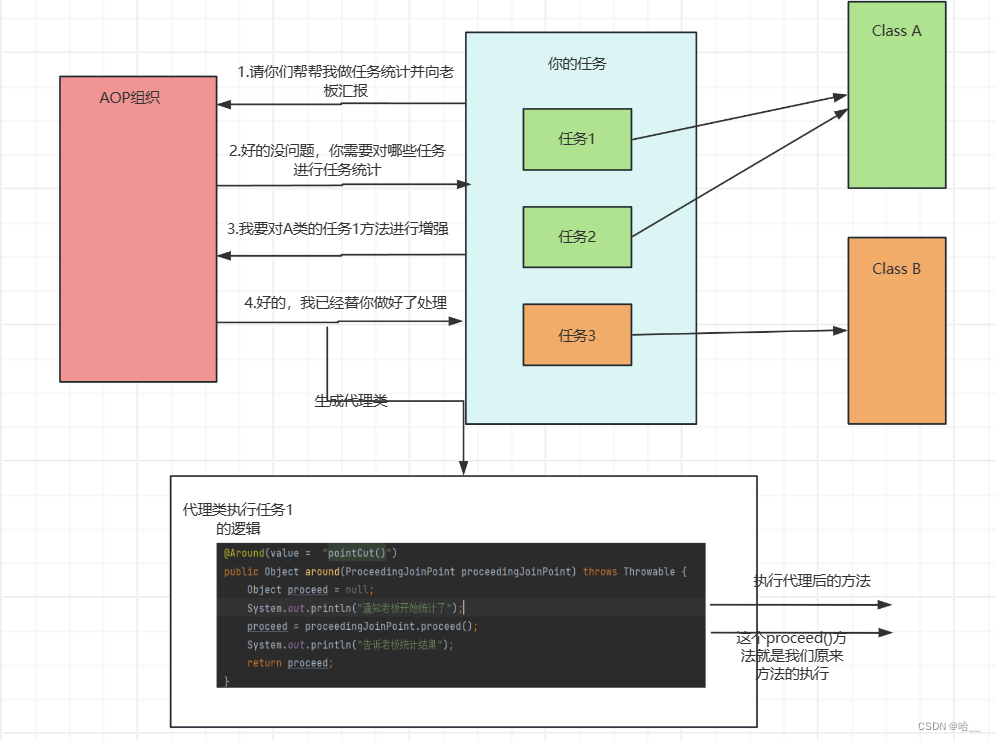This screenshot has width=996, height=741.
Task: Click the arrow from 任务3 to Class B
Action: point(739,332)
